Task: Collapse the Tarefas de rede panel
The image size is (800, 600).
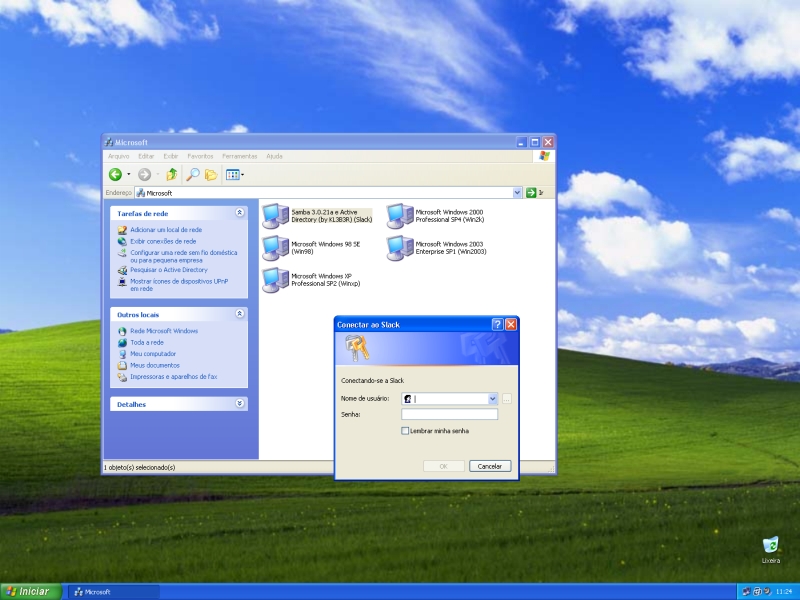Action: click(240, 213)
